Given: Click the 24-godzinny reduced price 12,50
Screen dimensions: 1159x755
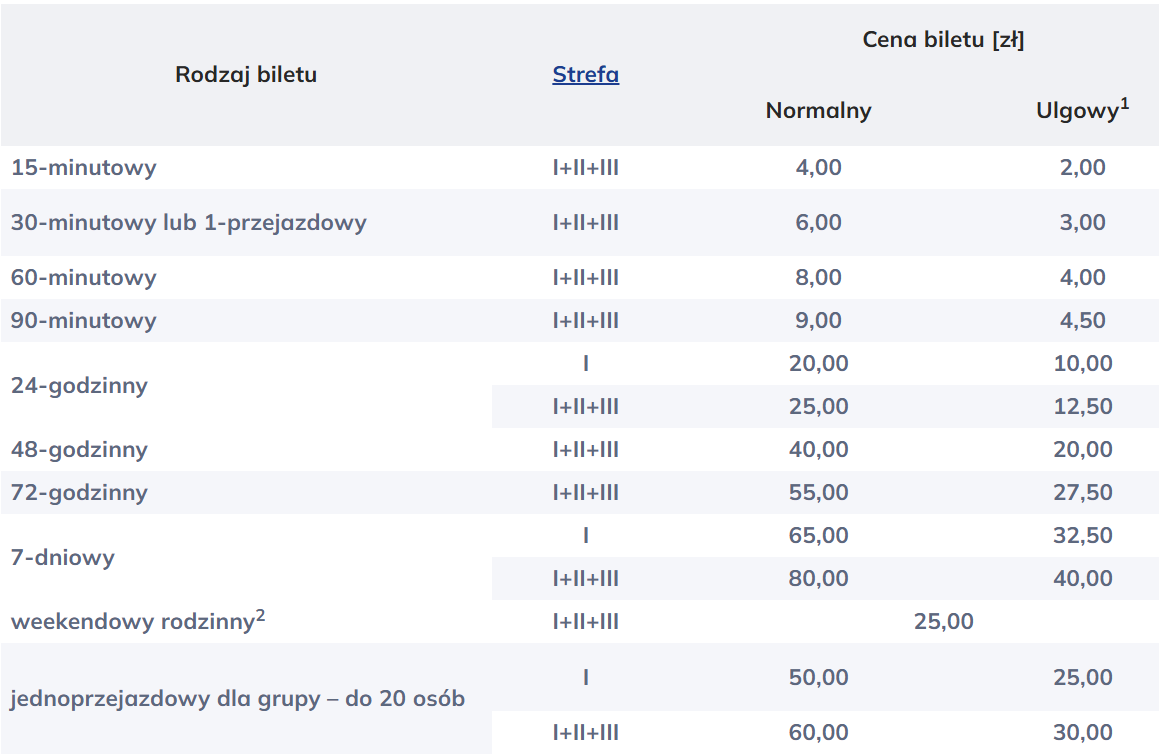Looking at the screenshot, I should coord(1082,407).
